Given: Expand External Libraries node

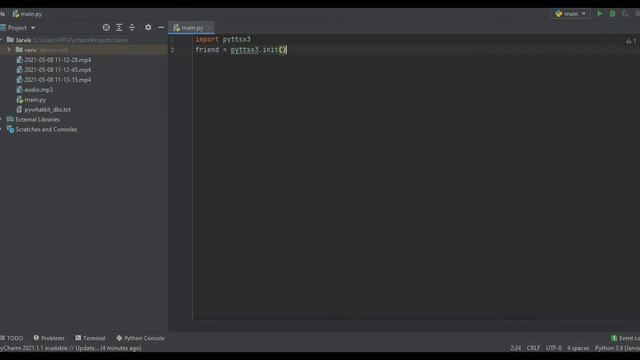Looking at the screenshot, I should (1, 120).
